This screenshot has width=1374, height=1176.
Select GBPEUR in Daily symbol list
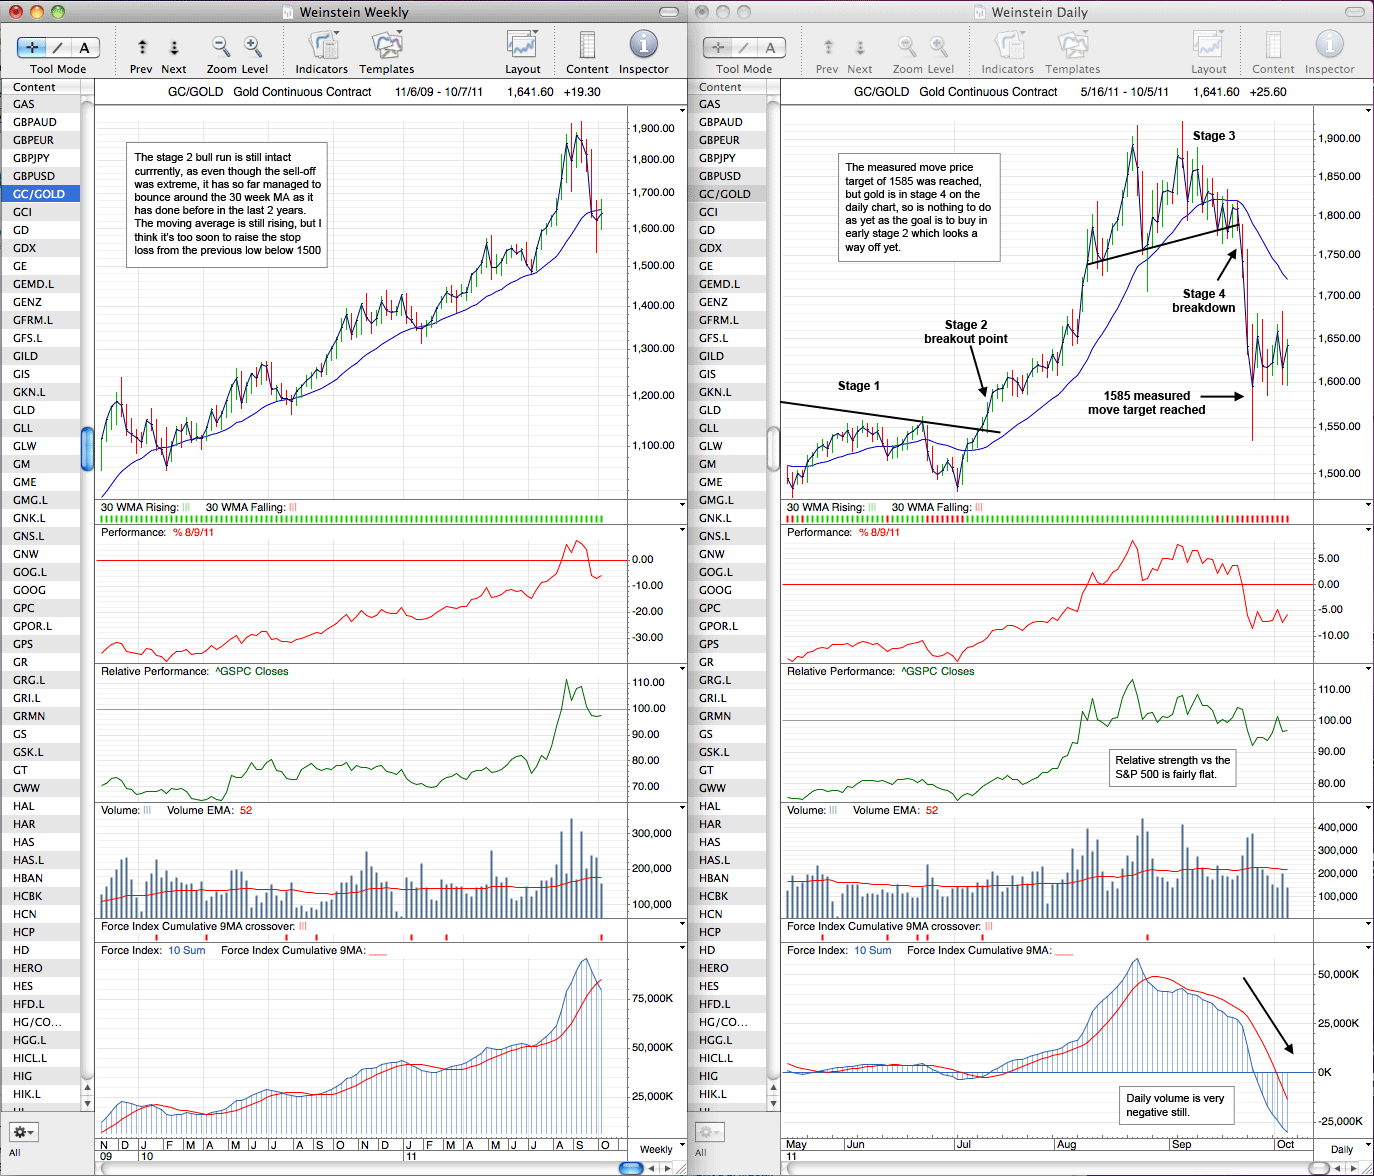[x=726, y=140]
